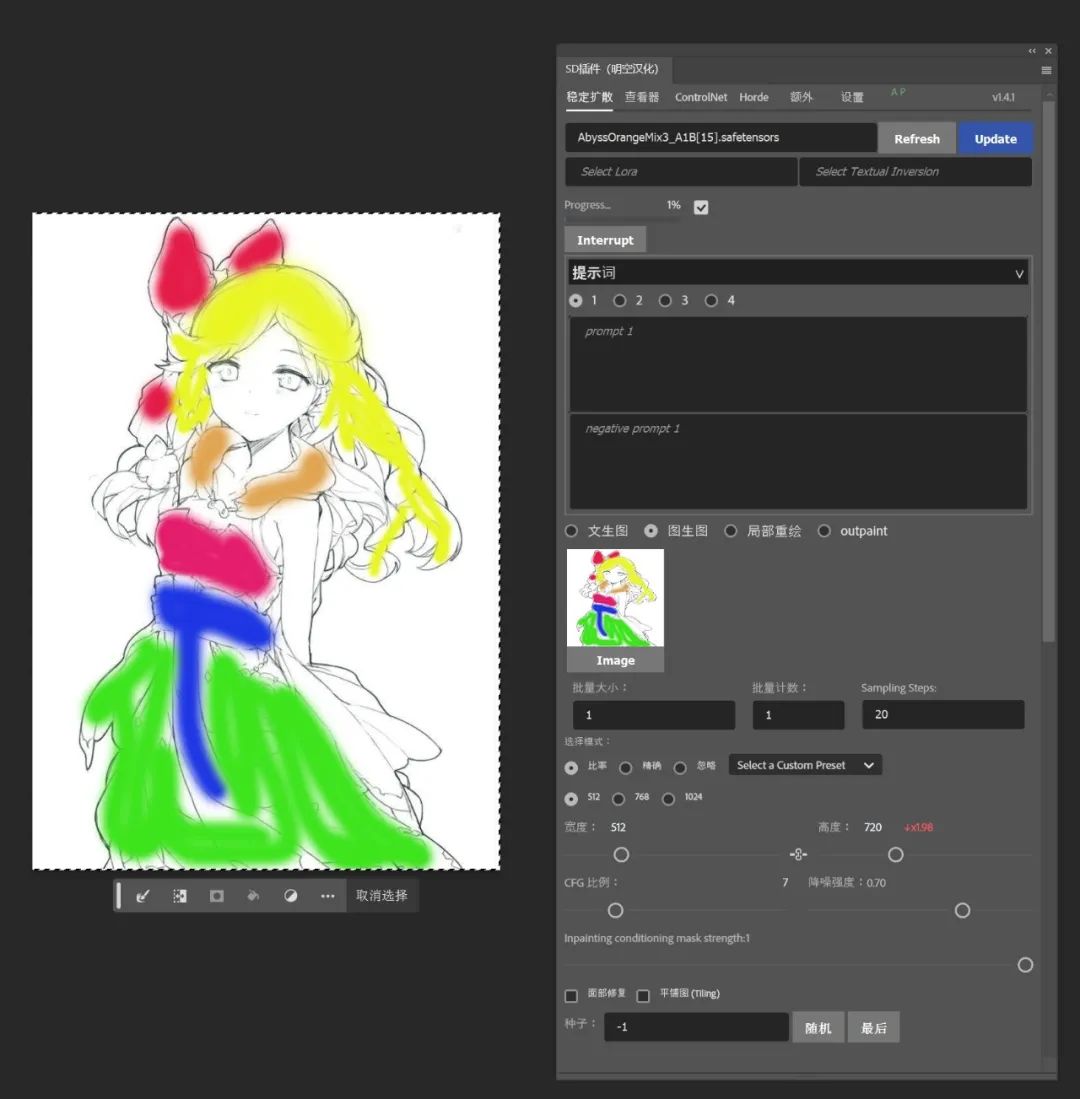The height and width of the screenshot is (1099, 1080).
Task: Select prompt slot radio button 2
Action: pyautogui.click(x=620, y=301)
